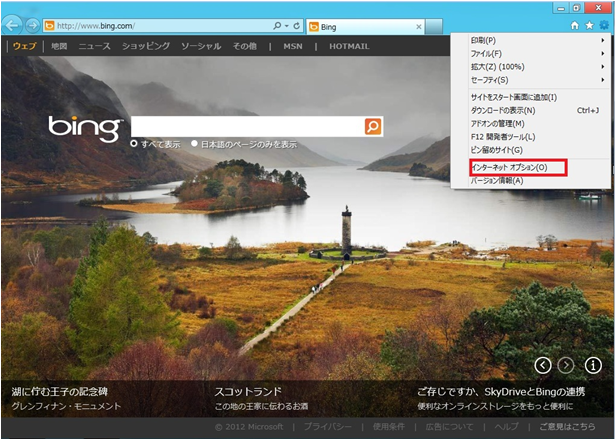Click 便利なオンラインストレージをもっと便利に subtitle
Screen dimensions: 616x440
[495, 406]
